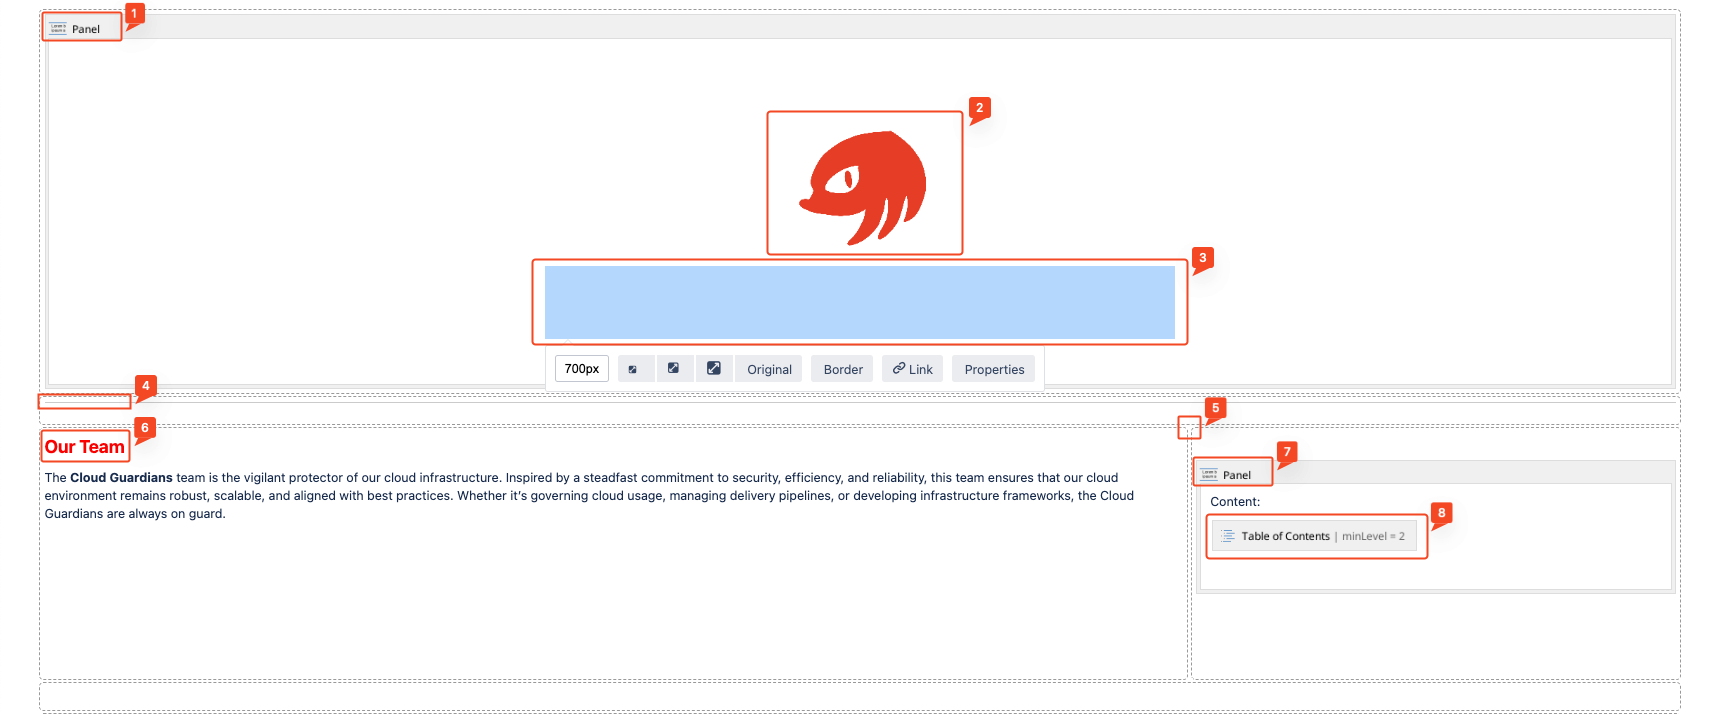Click the Panel icon above Table of Contents
The image size is (1719, 714).
tap(1209, 475)
